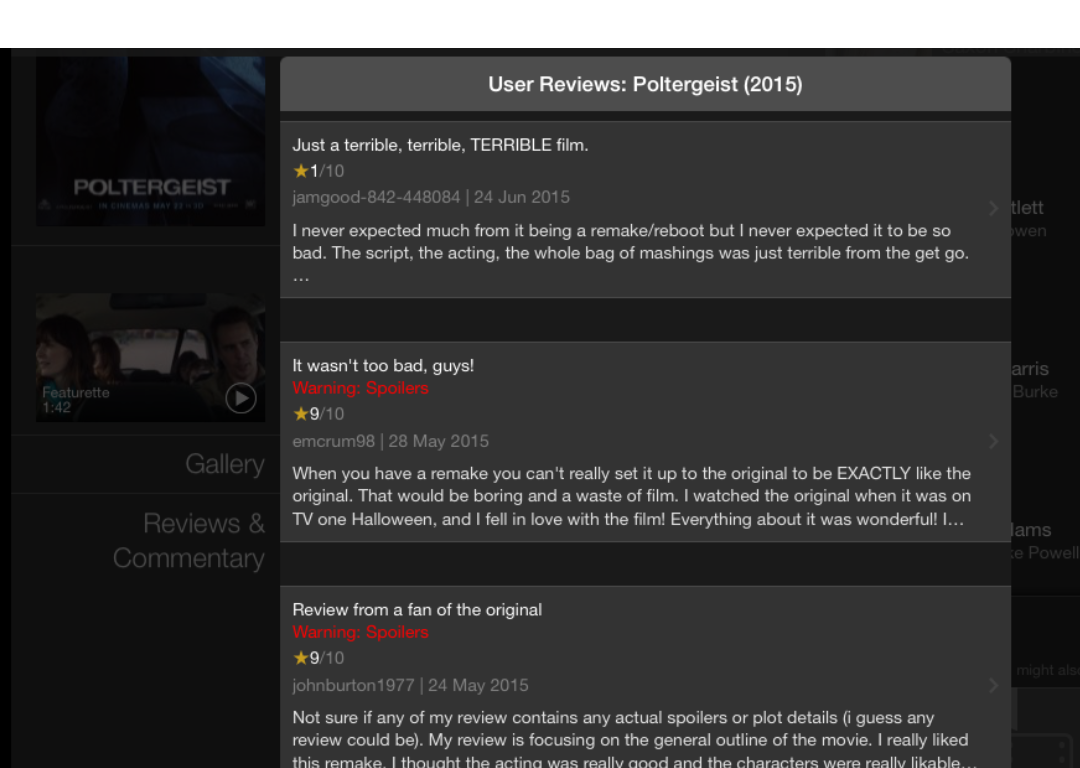Open "Review from a fan of the original"

(417, 610)
